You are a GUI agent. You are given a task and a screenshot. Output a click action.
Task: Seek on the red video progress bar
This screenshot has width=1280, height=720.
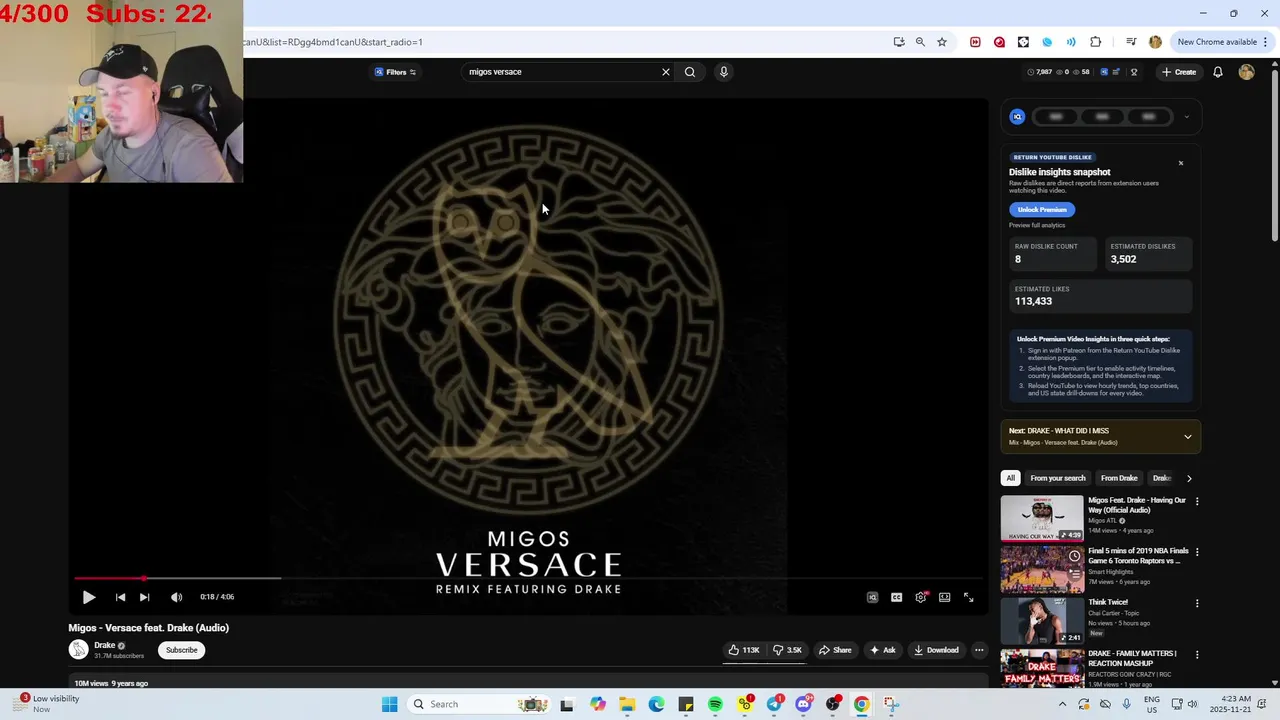(528, 578)
